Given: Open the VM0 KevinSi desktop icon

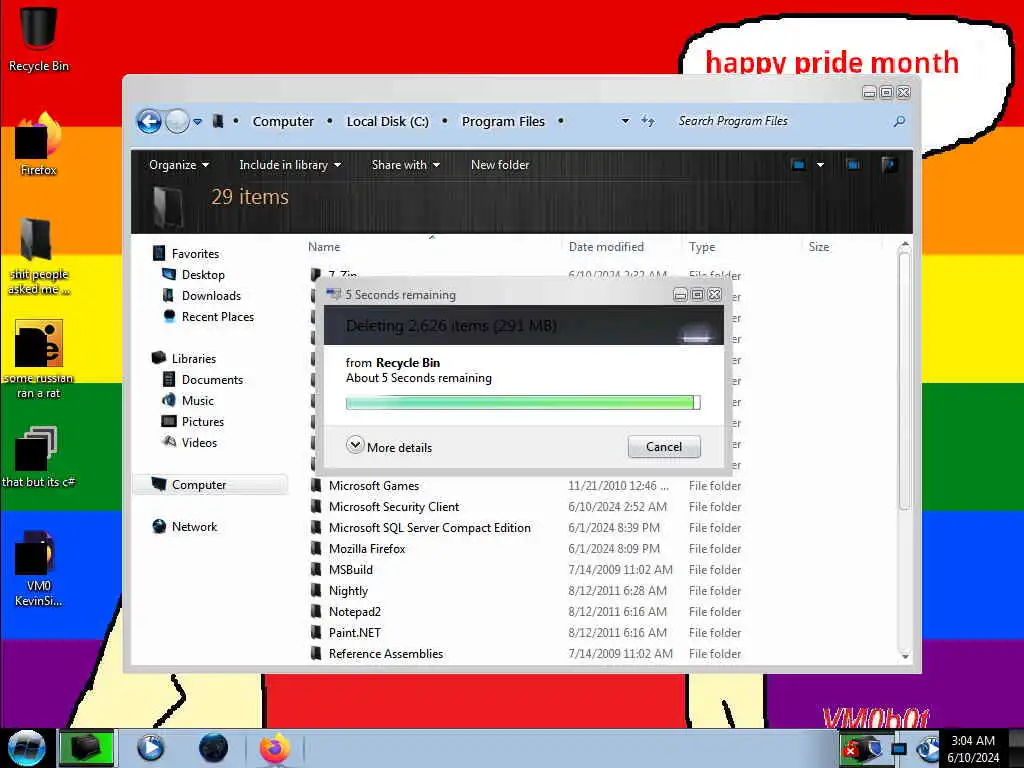Looking at the screenshot, I should point(38,568).
